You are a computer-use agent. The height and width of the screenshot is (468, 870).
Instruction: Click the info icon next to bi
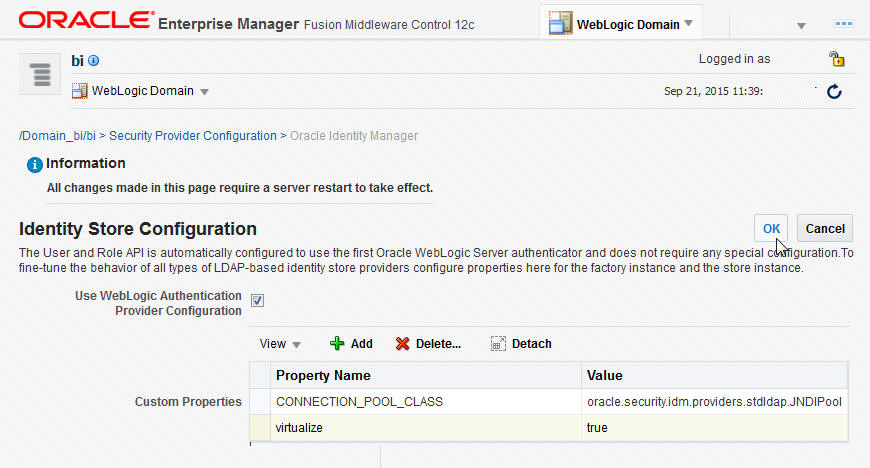(x=94, y=61)
